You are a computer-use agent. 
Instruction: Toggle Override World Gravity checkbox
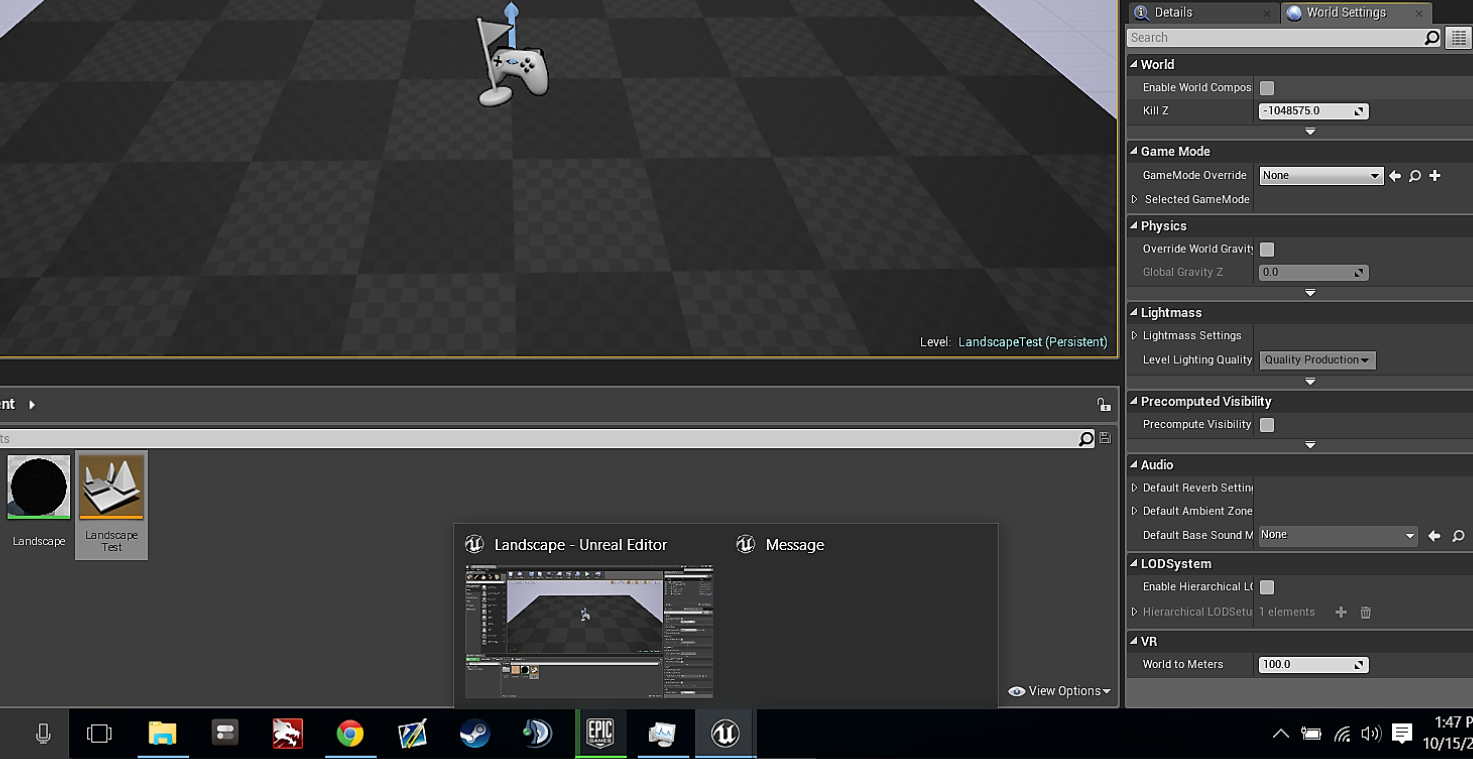pos(1267,249)
